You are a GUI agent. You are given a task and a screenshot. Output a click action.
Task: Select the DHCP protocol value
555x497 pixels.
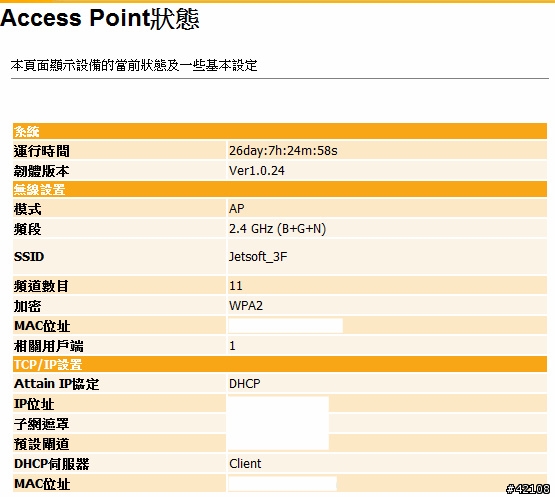coord(245,383)
